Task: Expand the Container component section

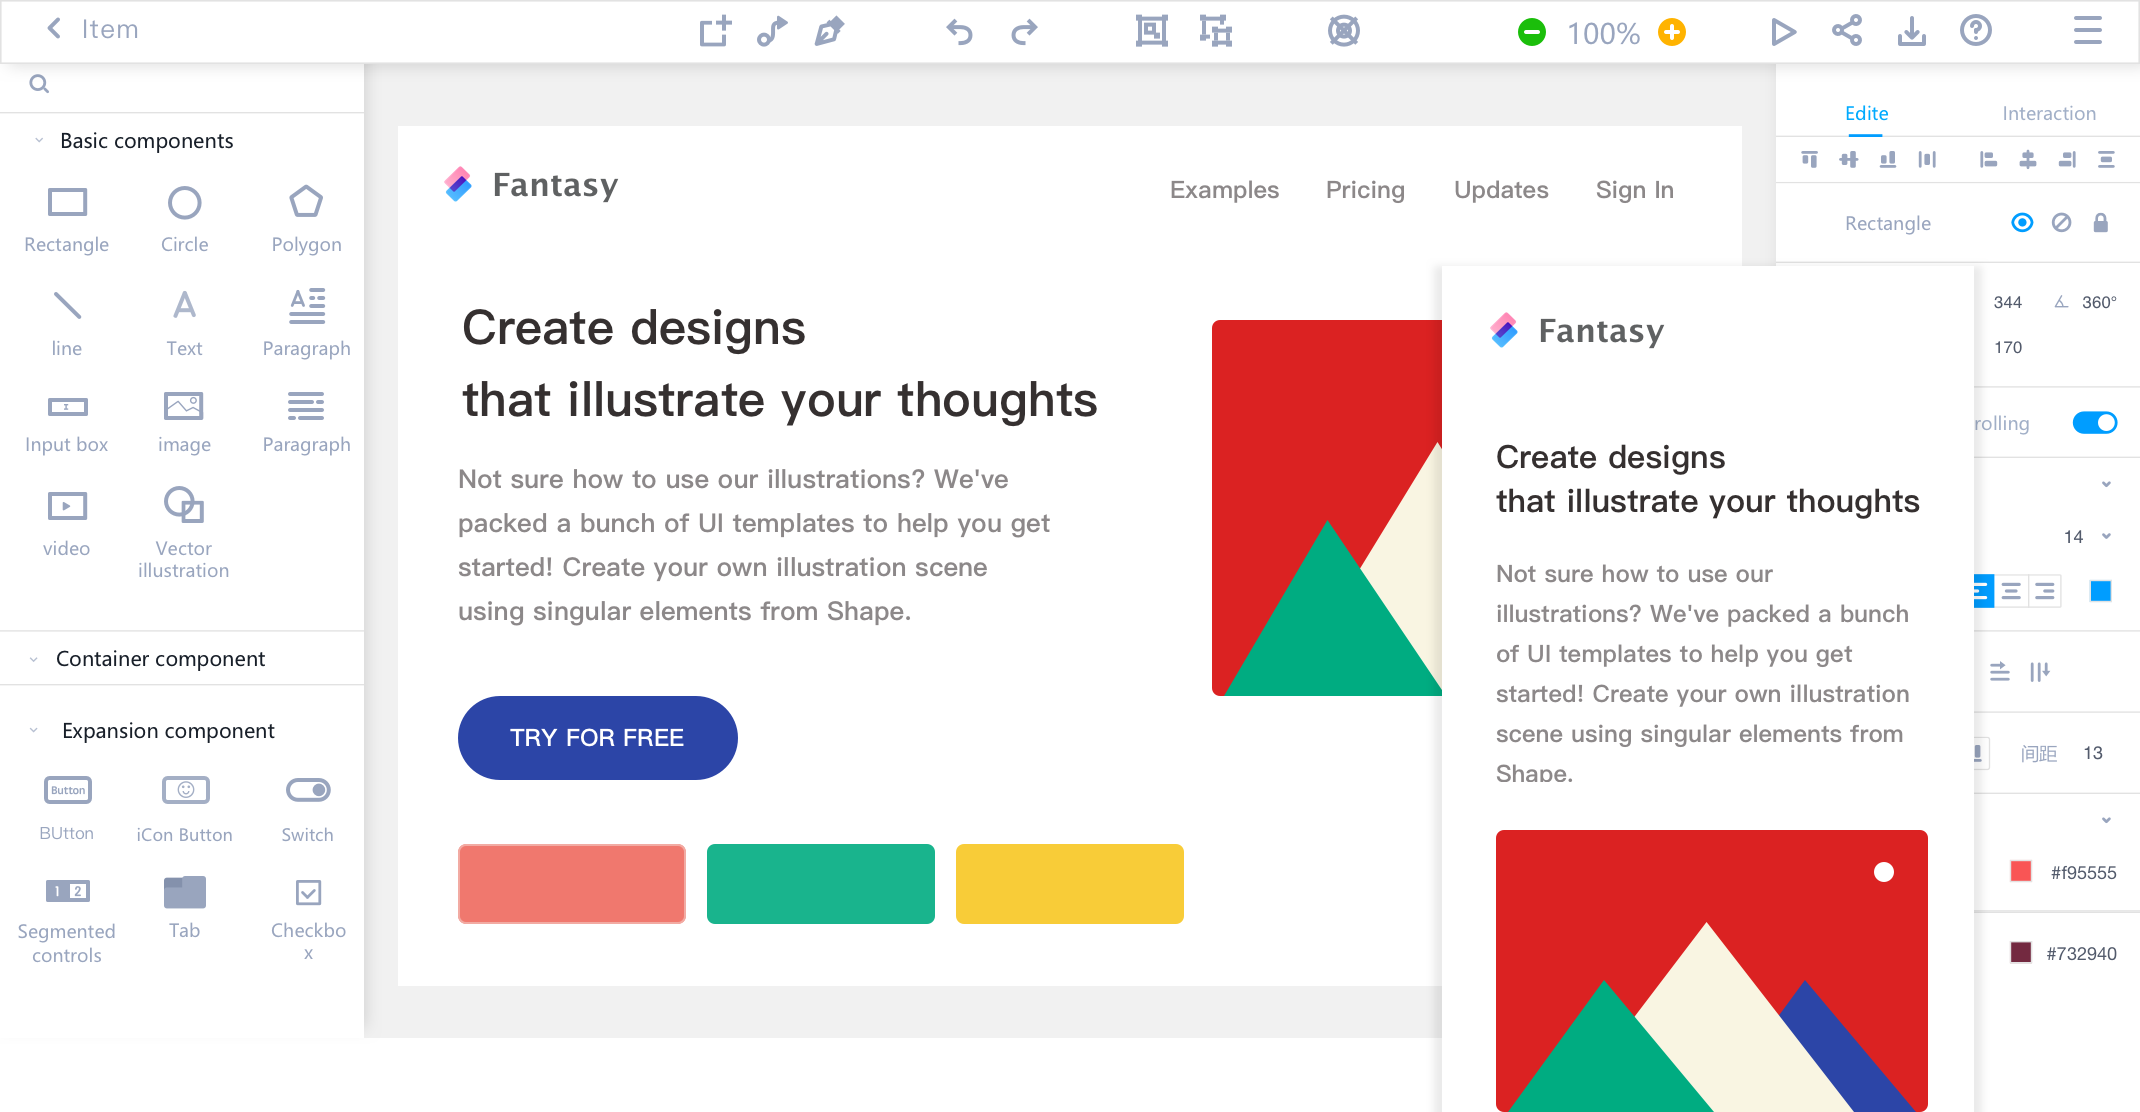Action: pyautogui.click(x=31, y=658)
